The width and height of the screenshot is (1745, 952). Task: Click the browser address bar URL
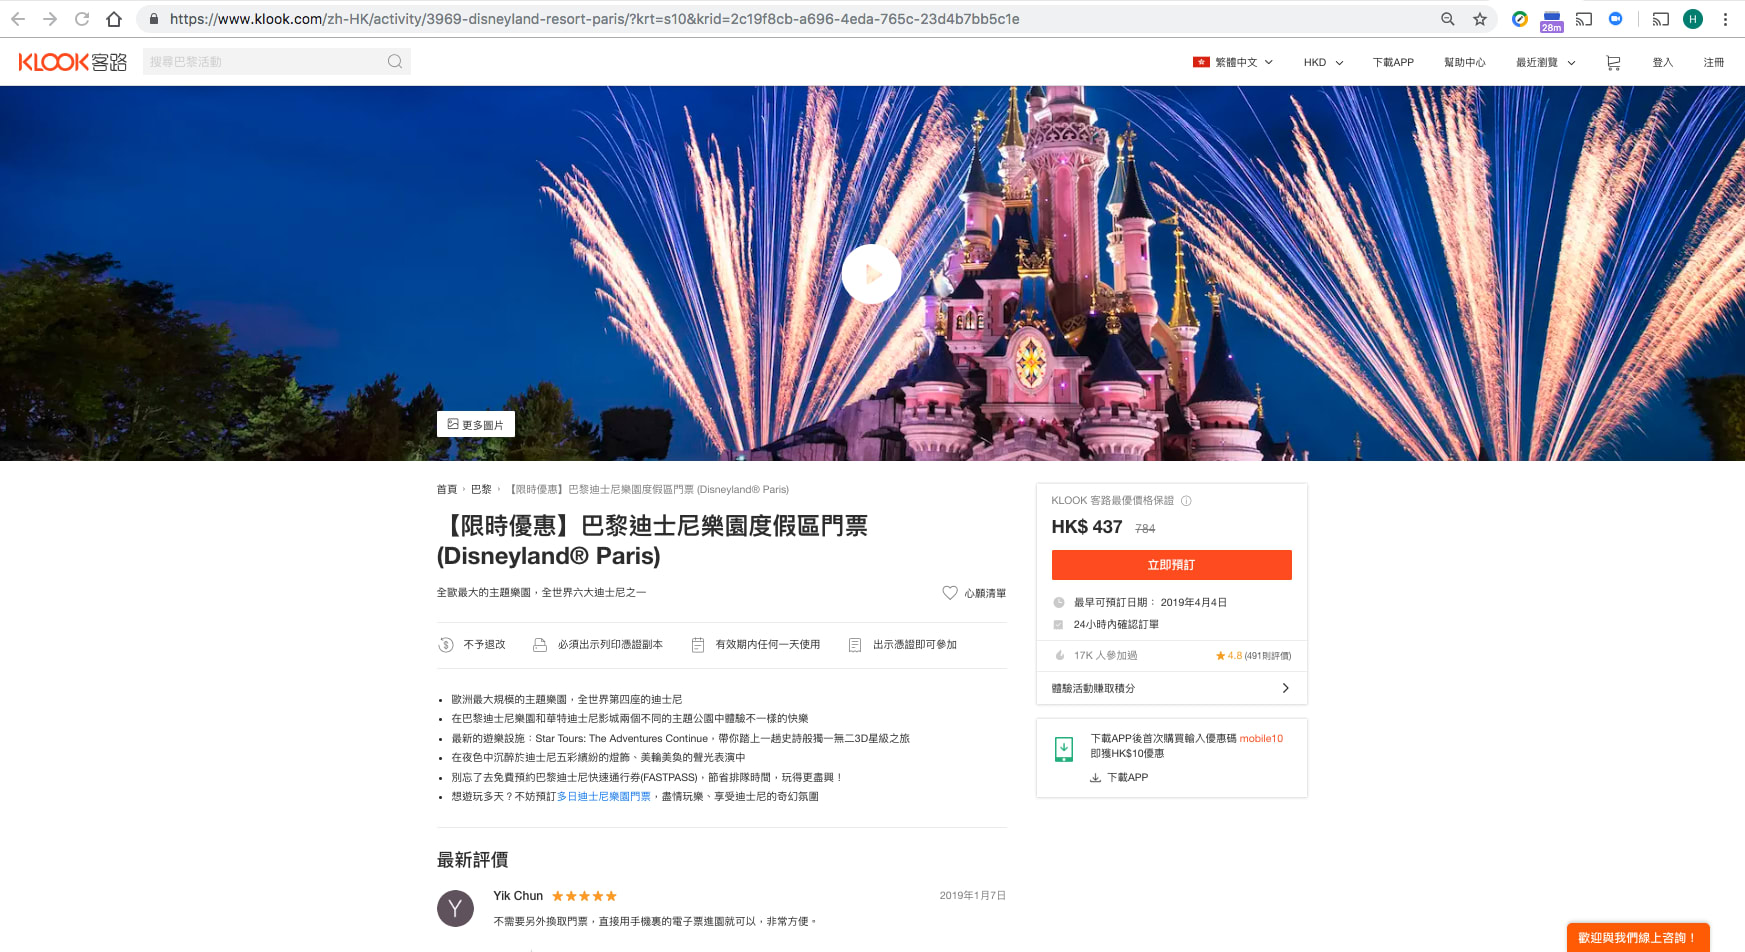pos(594,19)
